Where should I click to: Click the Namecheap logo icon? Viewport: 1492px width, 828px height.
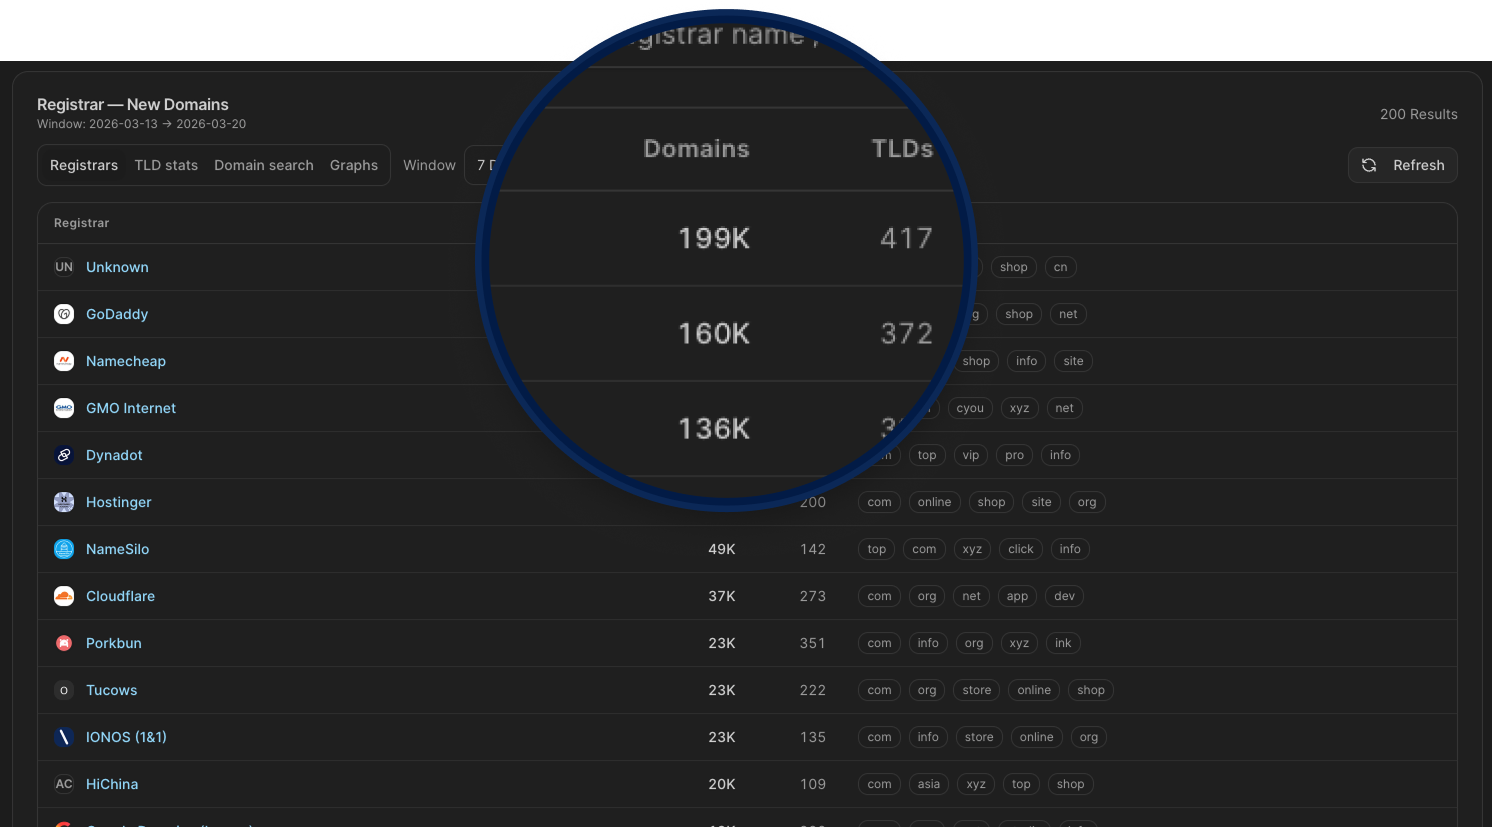64,361
